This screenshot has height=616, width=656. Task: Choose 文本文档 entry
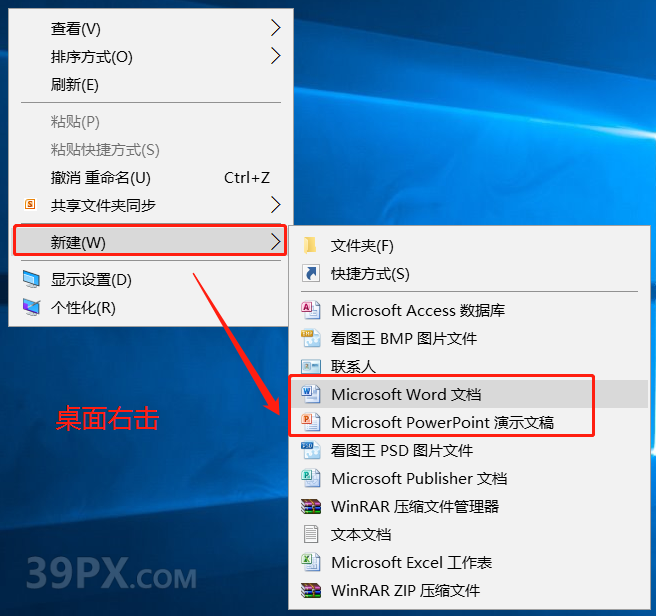pos(469,534)
